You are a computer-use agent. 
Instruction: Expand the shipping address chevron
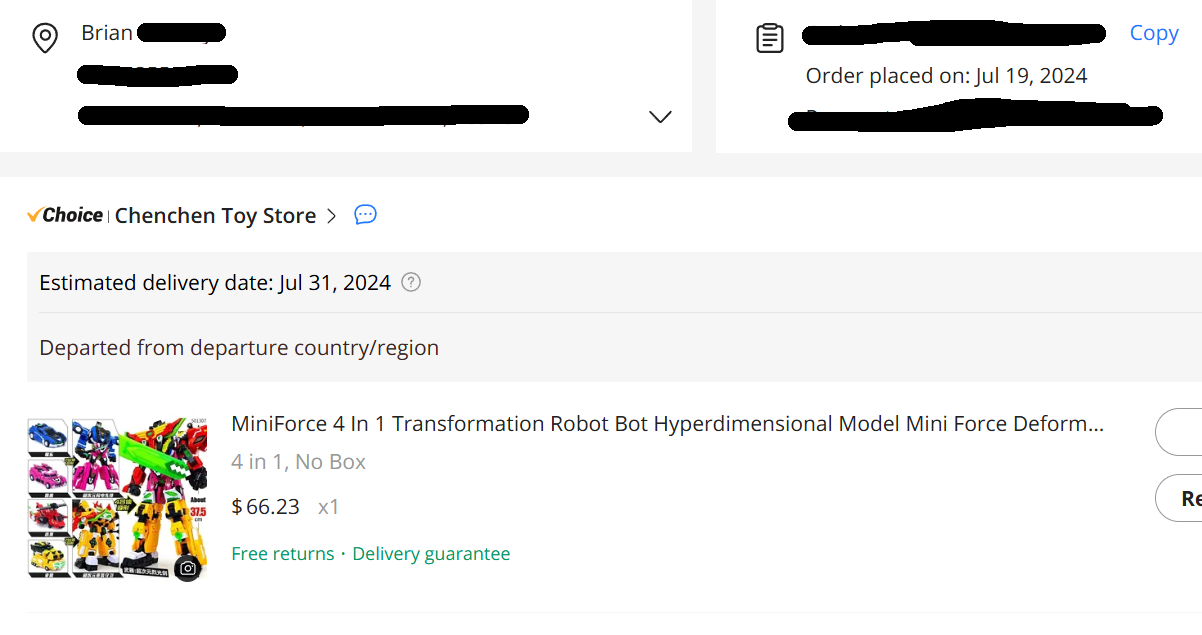(660, 117)
